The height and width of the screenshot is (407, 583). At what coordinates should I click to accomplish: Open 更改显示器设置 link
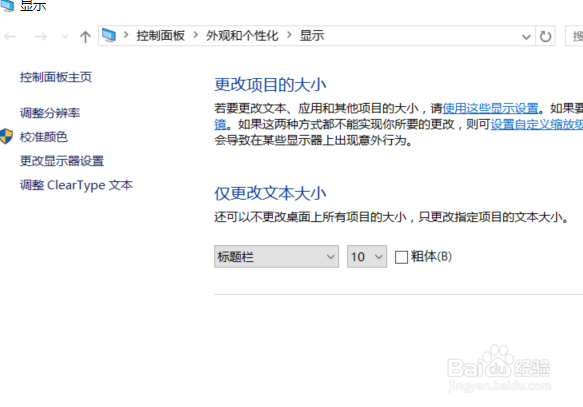(62, 161)
